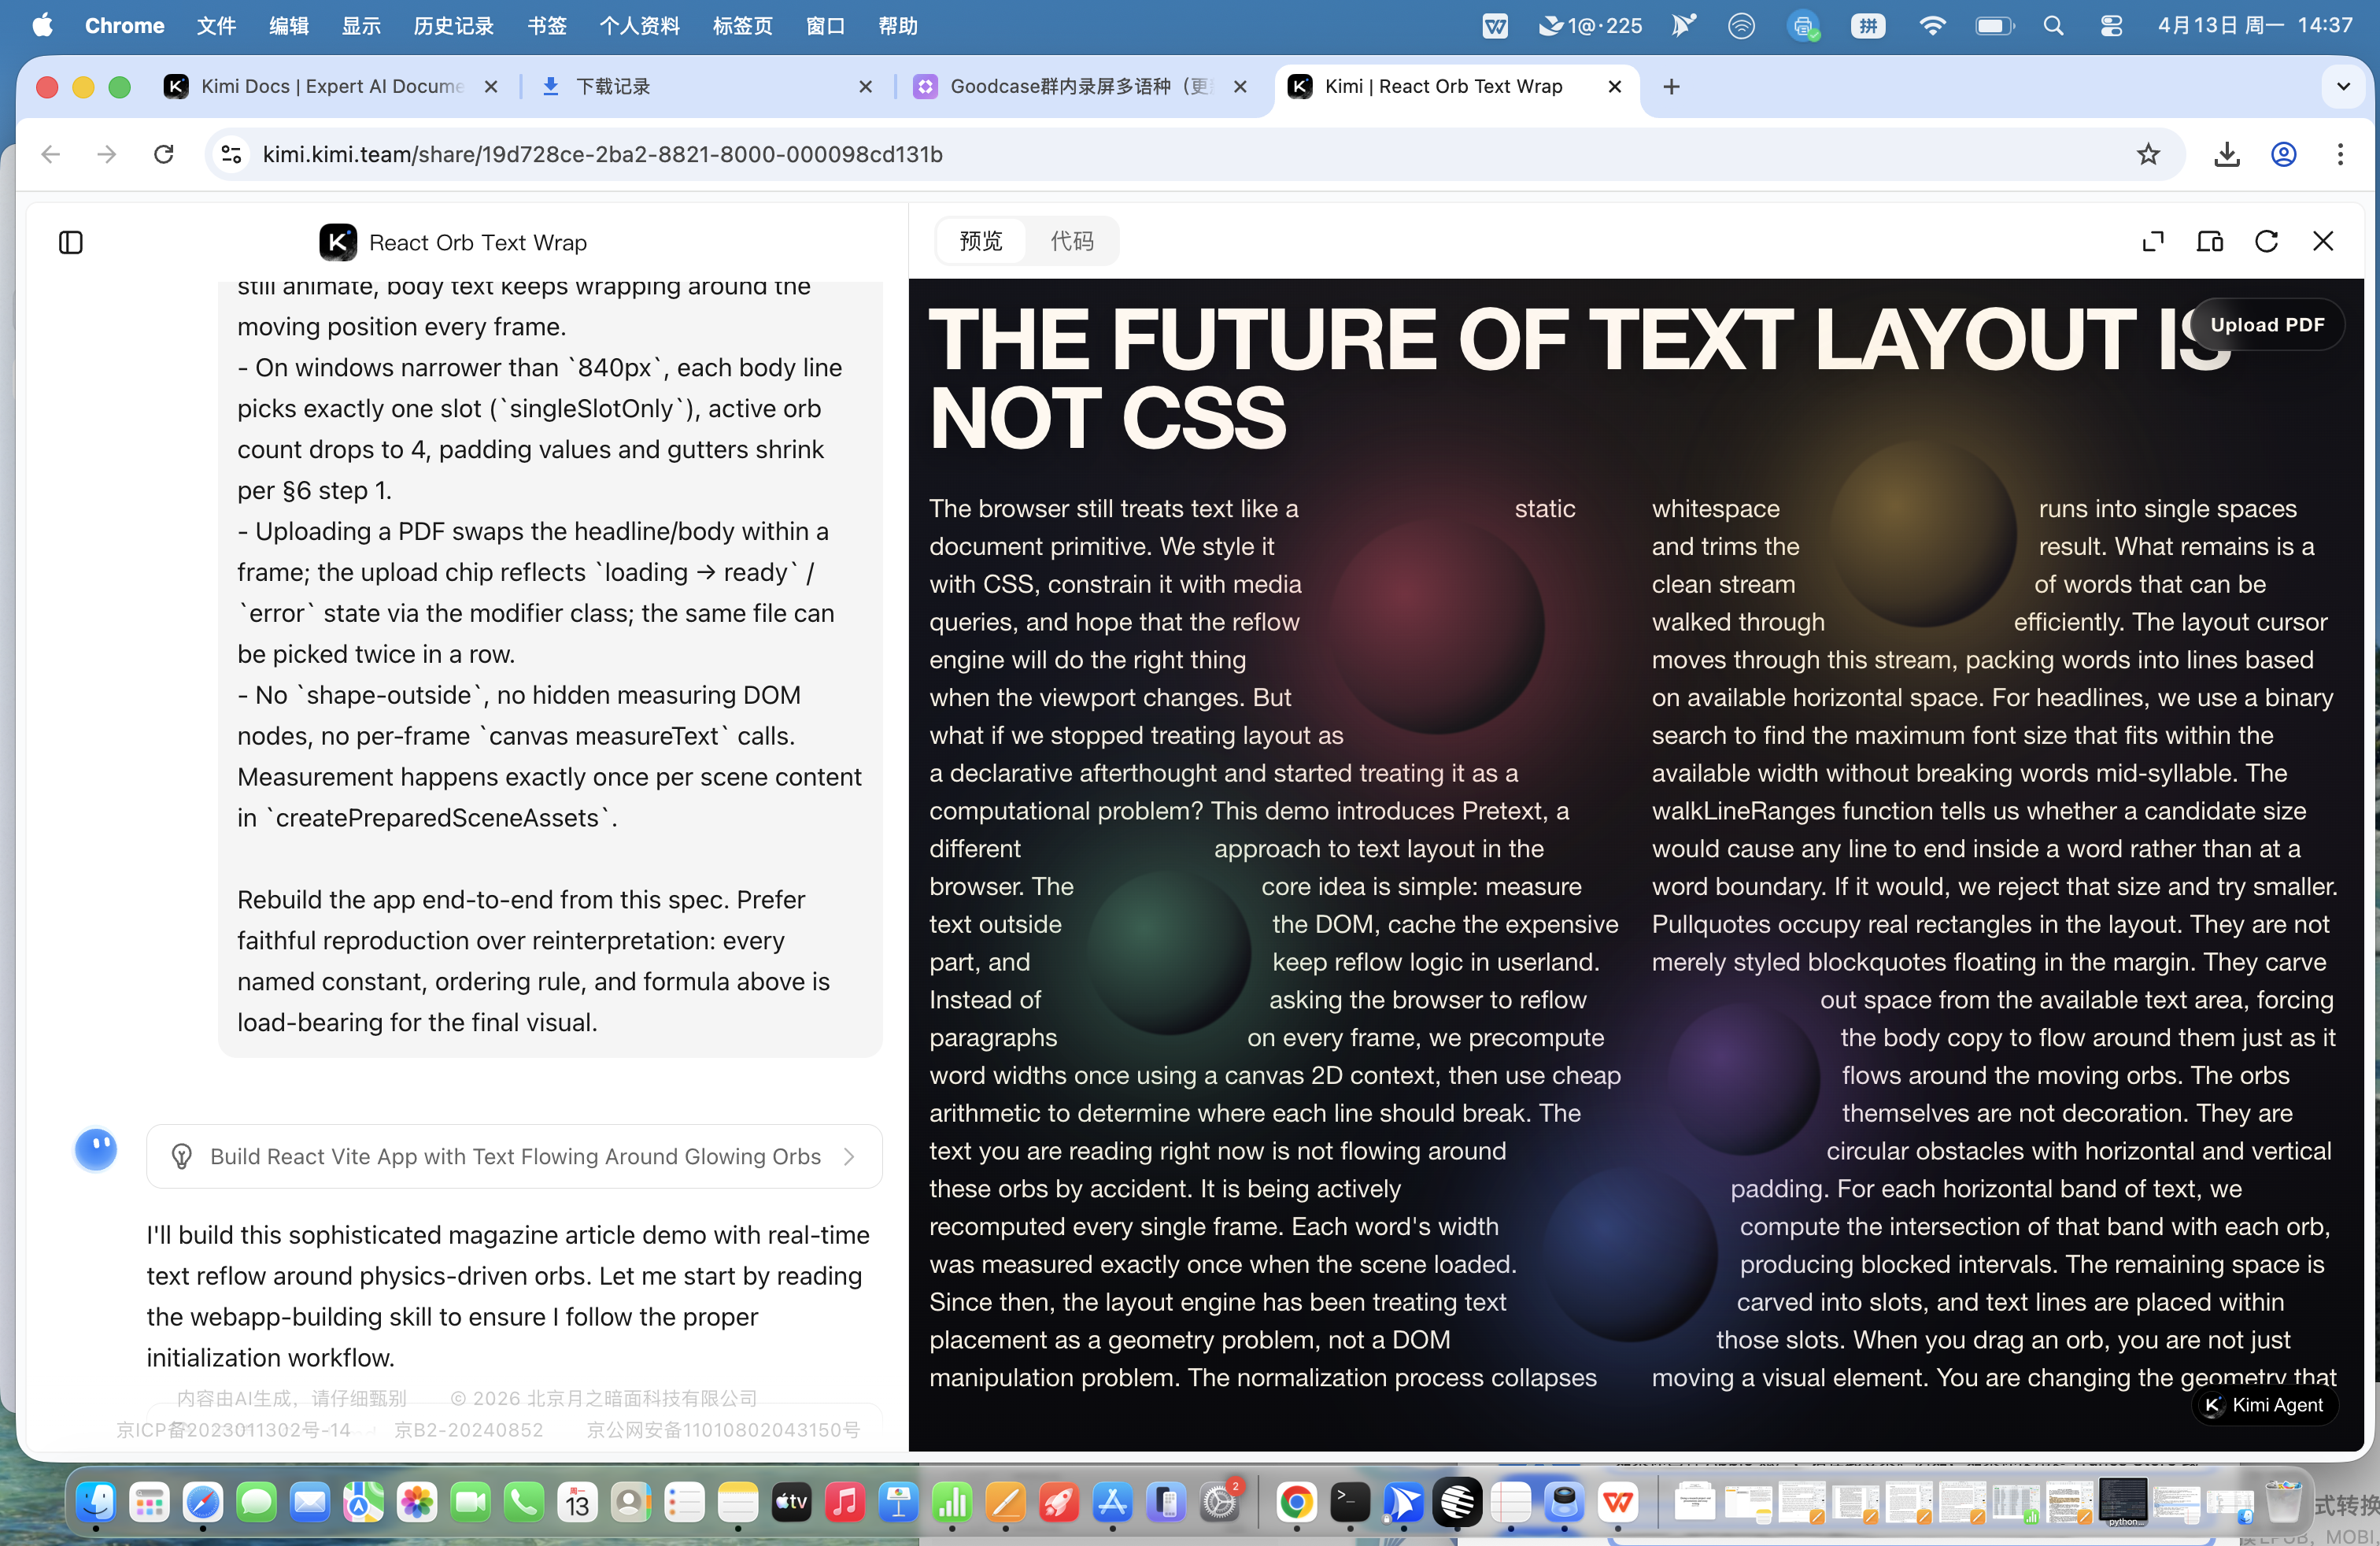Refresh the React Orb preview
The image size is (2380, 1546).
pyautogui.click(x=2267, y=241)
